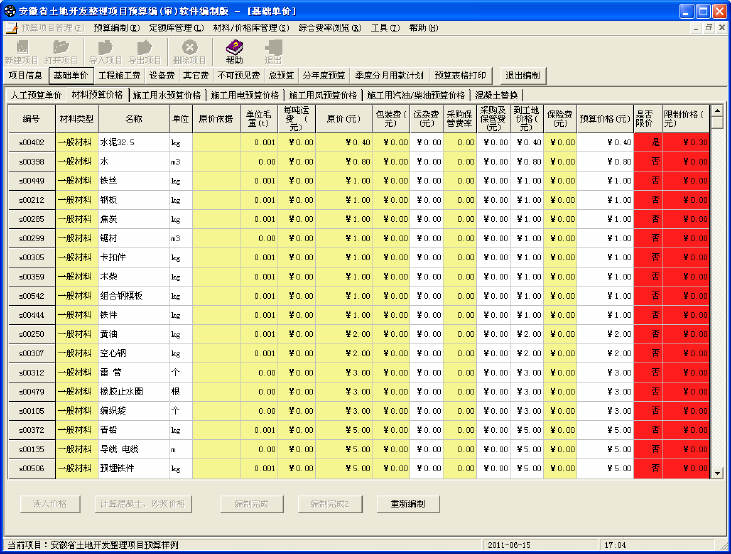Image resolution: width=731 pixels, height=554 pixels.
Task: Switch to the 工程施工费 section
Action: pos(119,75)
